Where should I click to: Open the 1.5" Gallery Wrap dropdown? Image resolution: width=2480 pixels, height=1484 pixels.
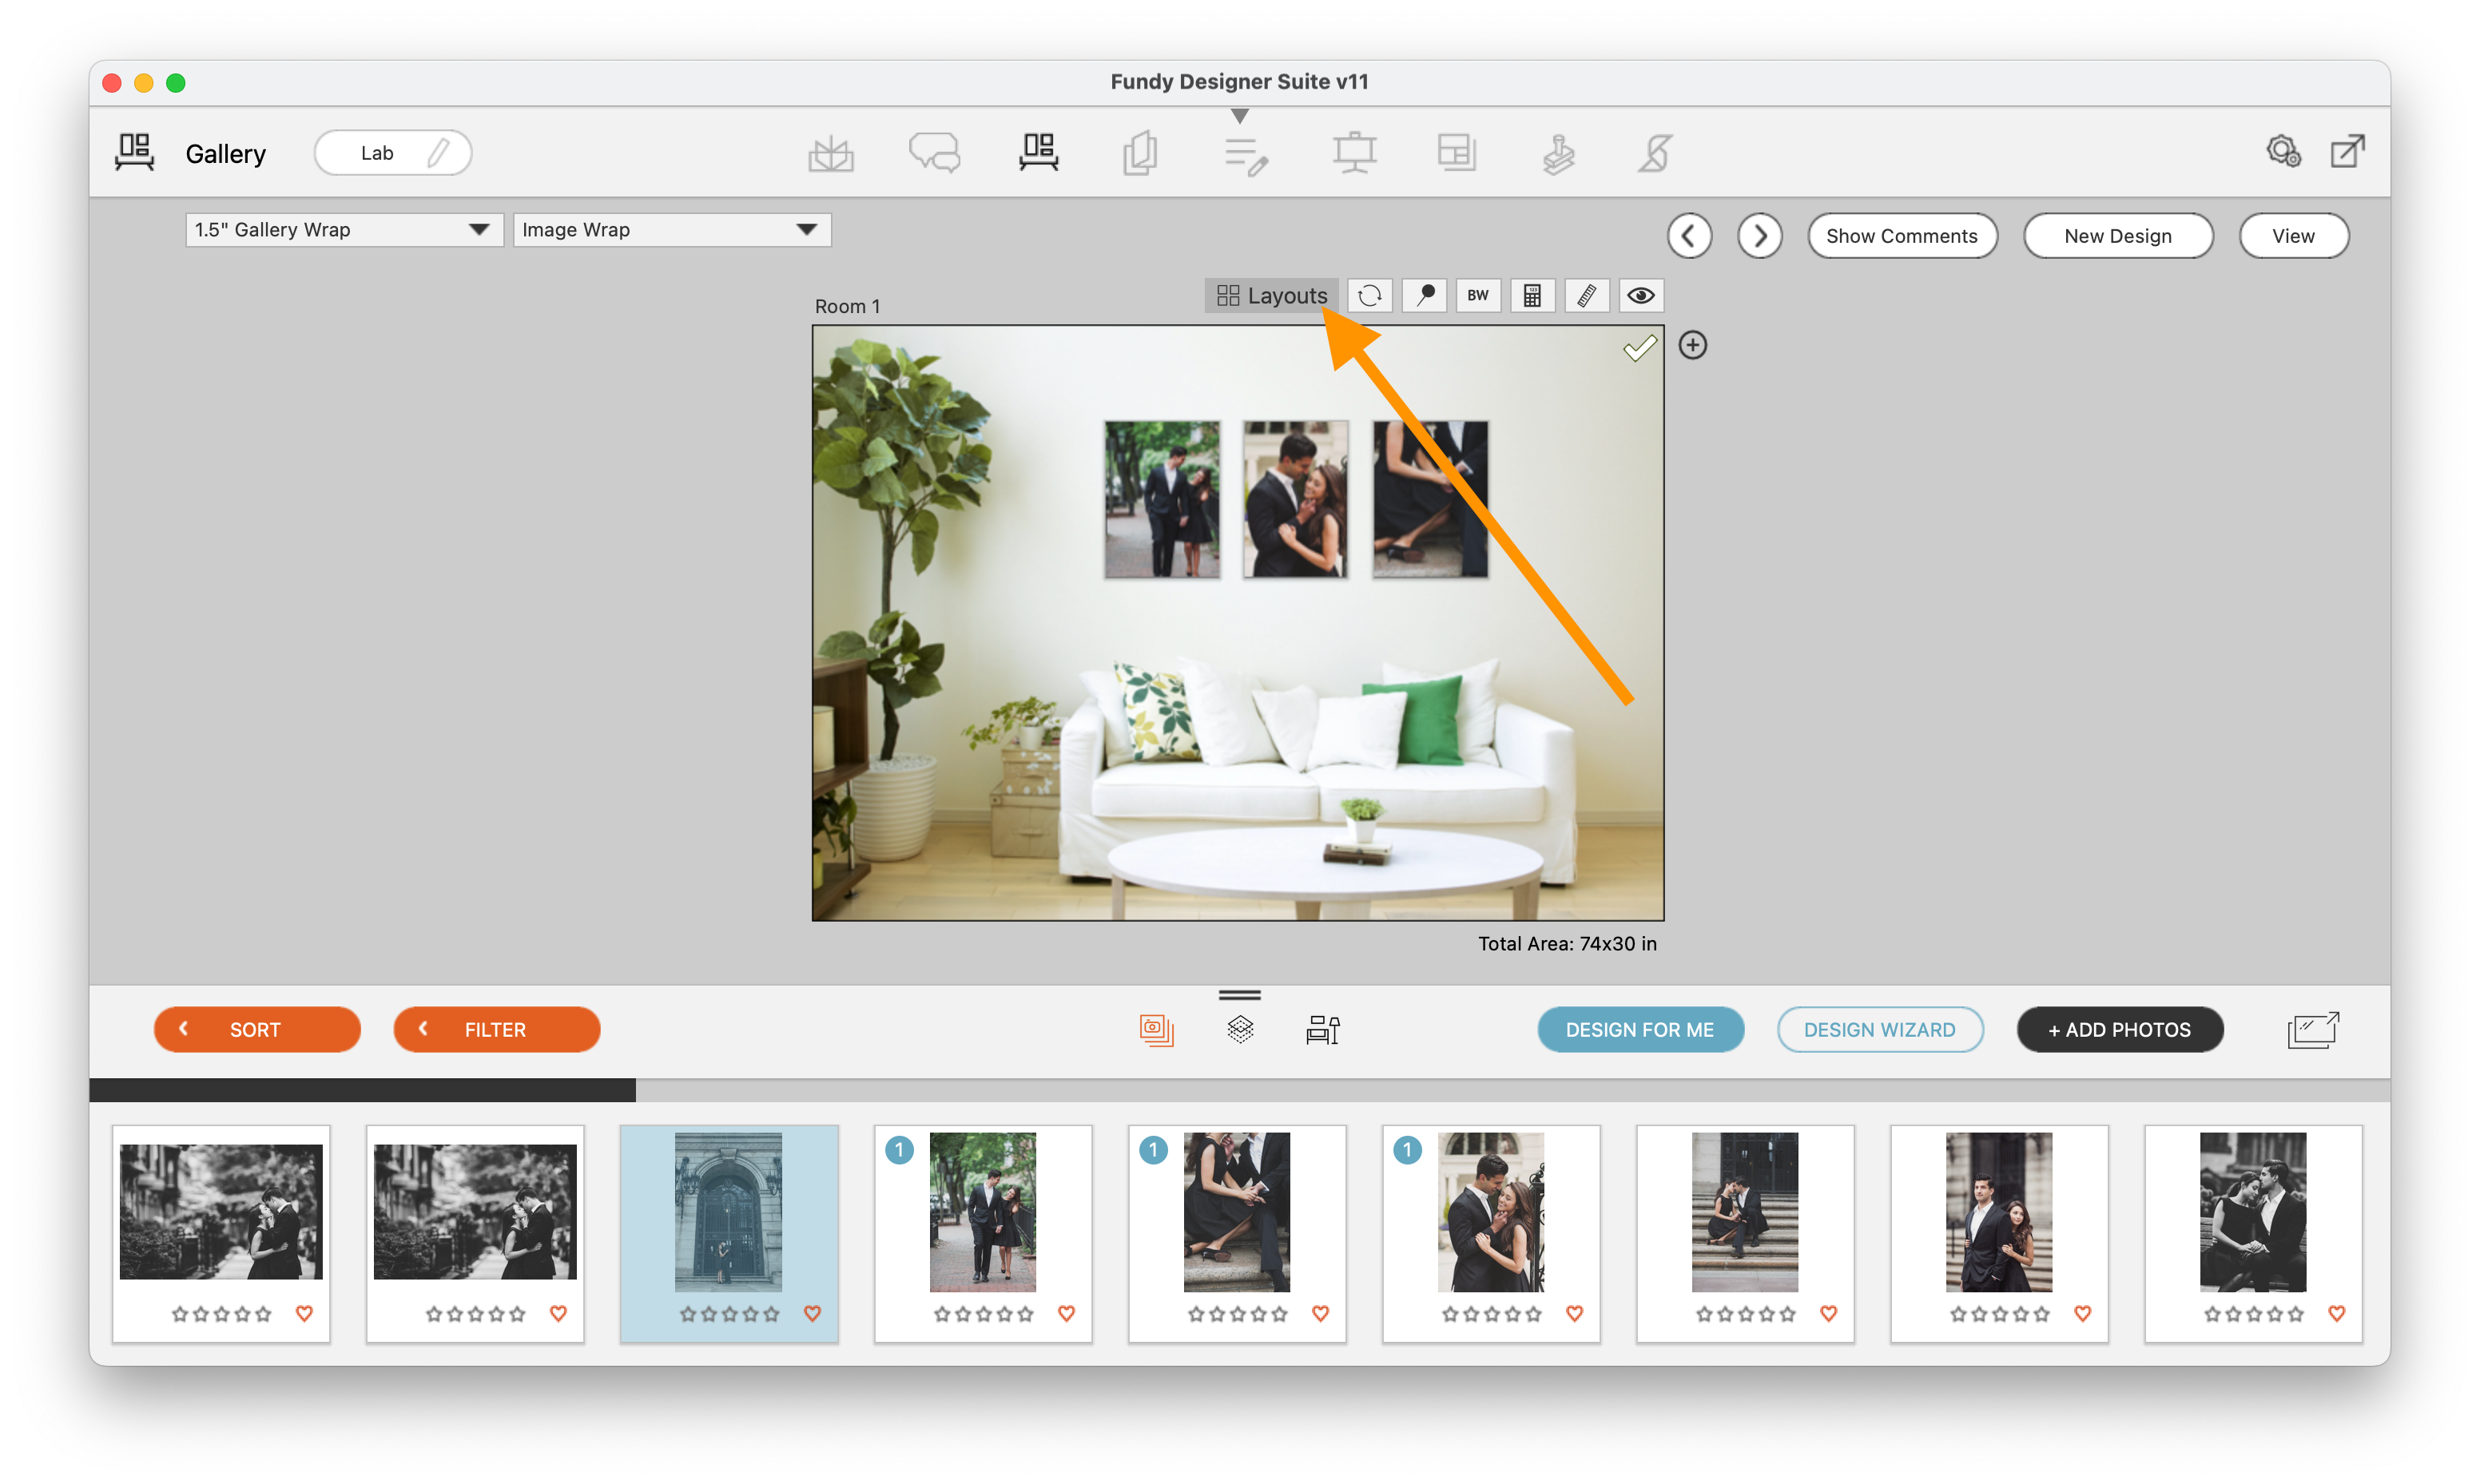[x=344, y=230]
